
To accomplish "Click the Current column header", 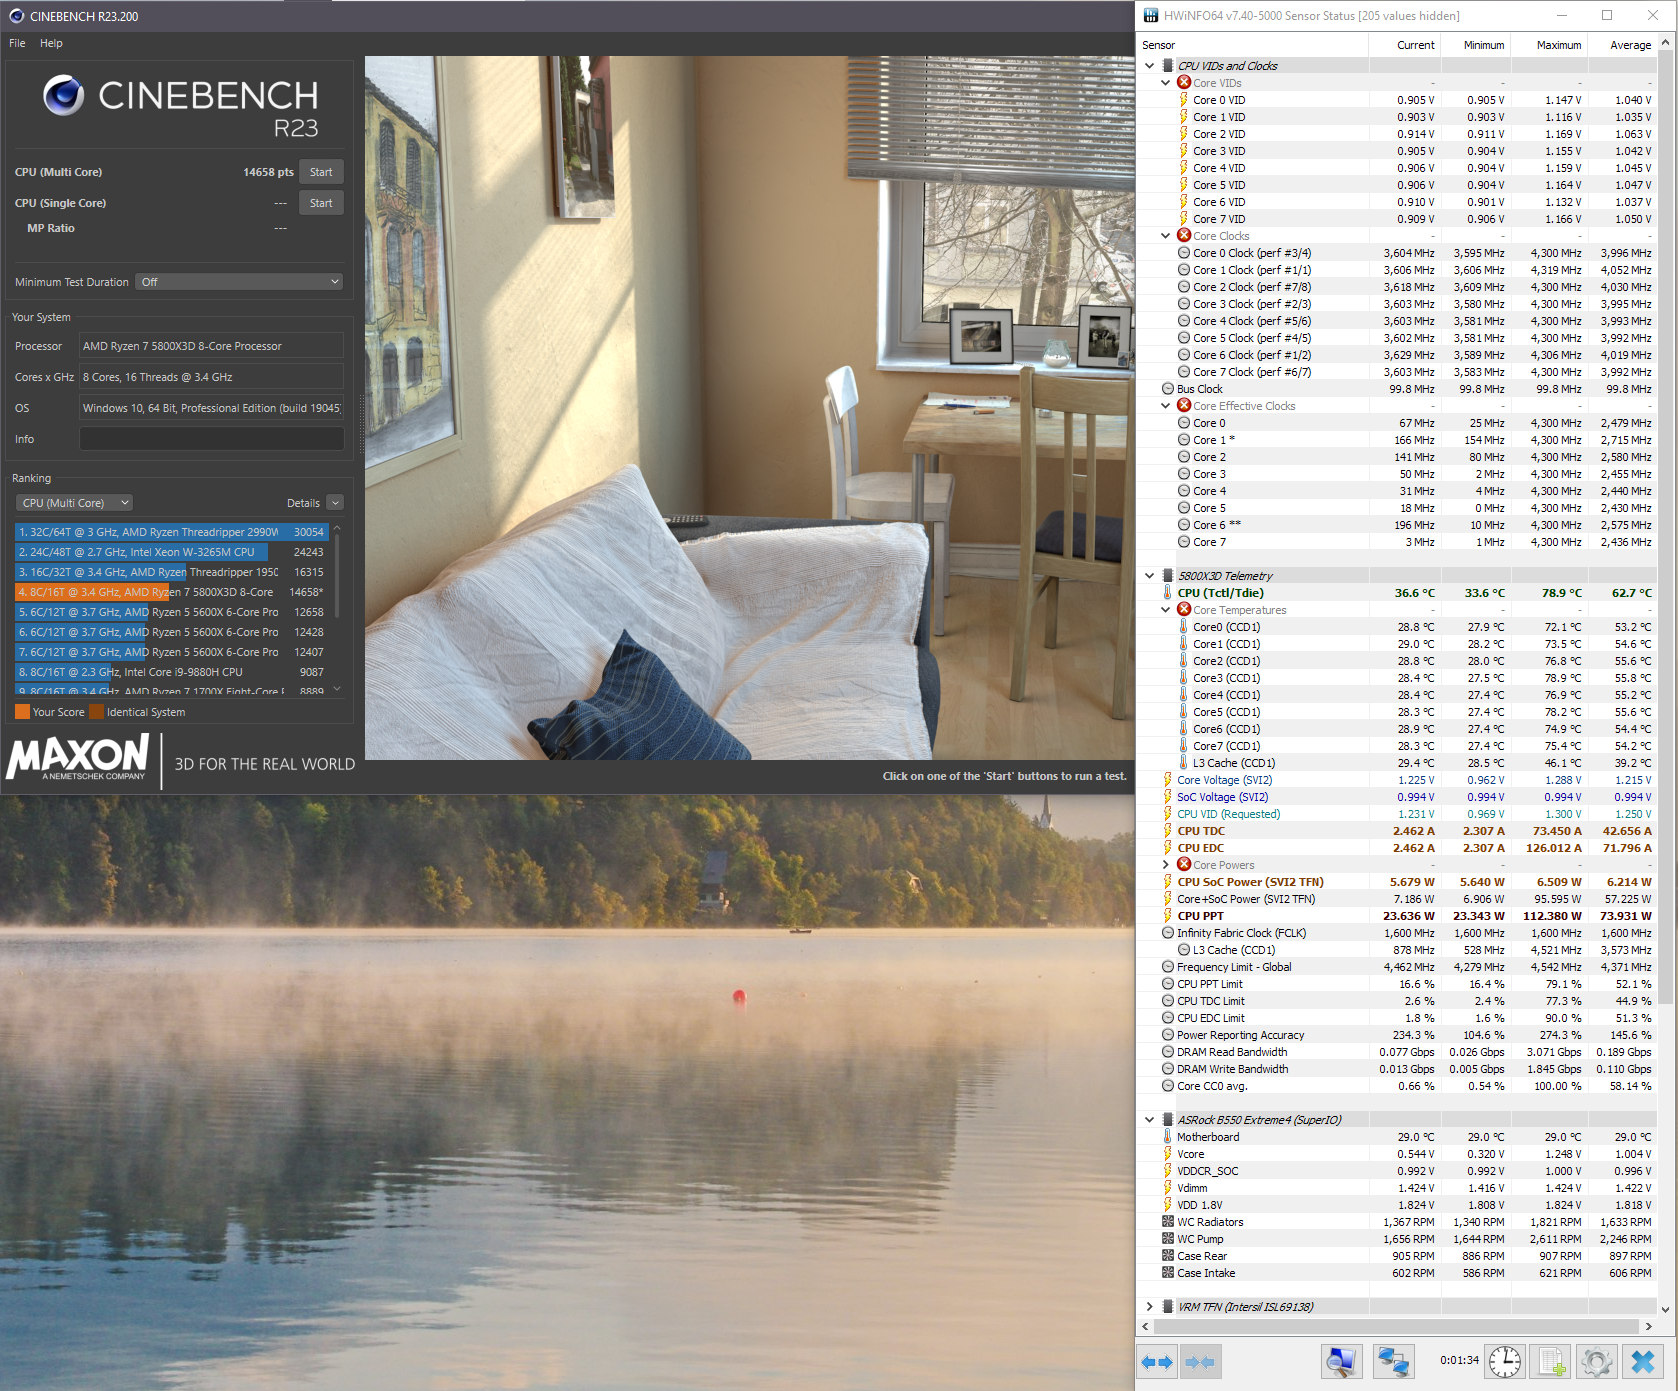I will pyautogui.click(x=1405, y=45).
